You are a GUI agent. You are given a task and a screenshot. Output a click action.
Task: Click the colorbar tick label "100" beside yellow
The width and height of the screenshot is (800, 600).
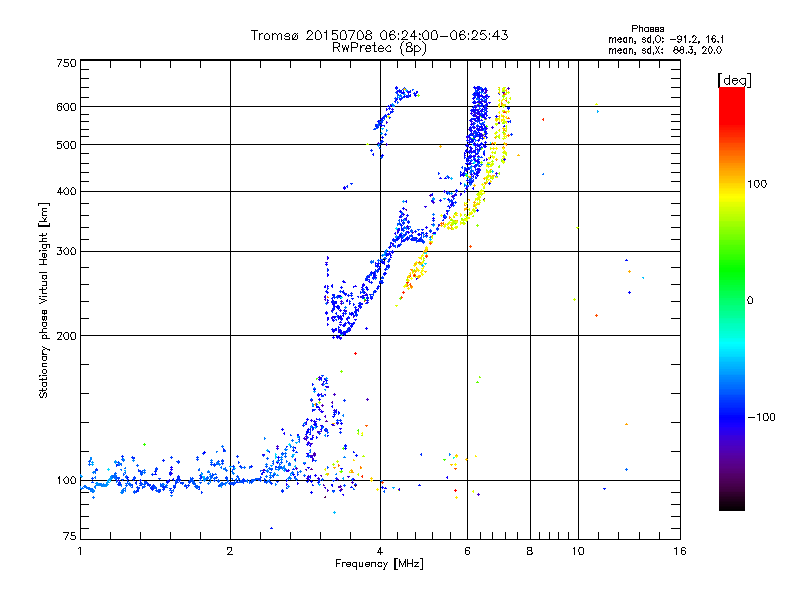(x=757, y=184)
